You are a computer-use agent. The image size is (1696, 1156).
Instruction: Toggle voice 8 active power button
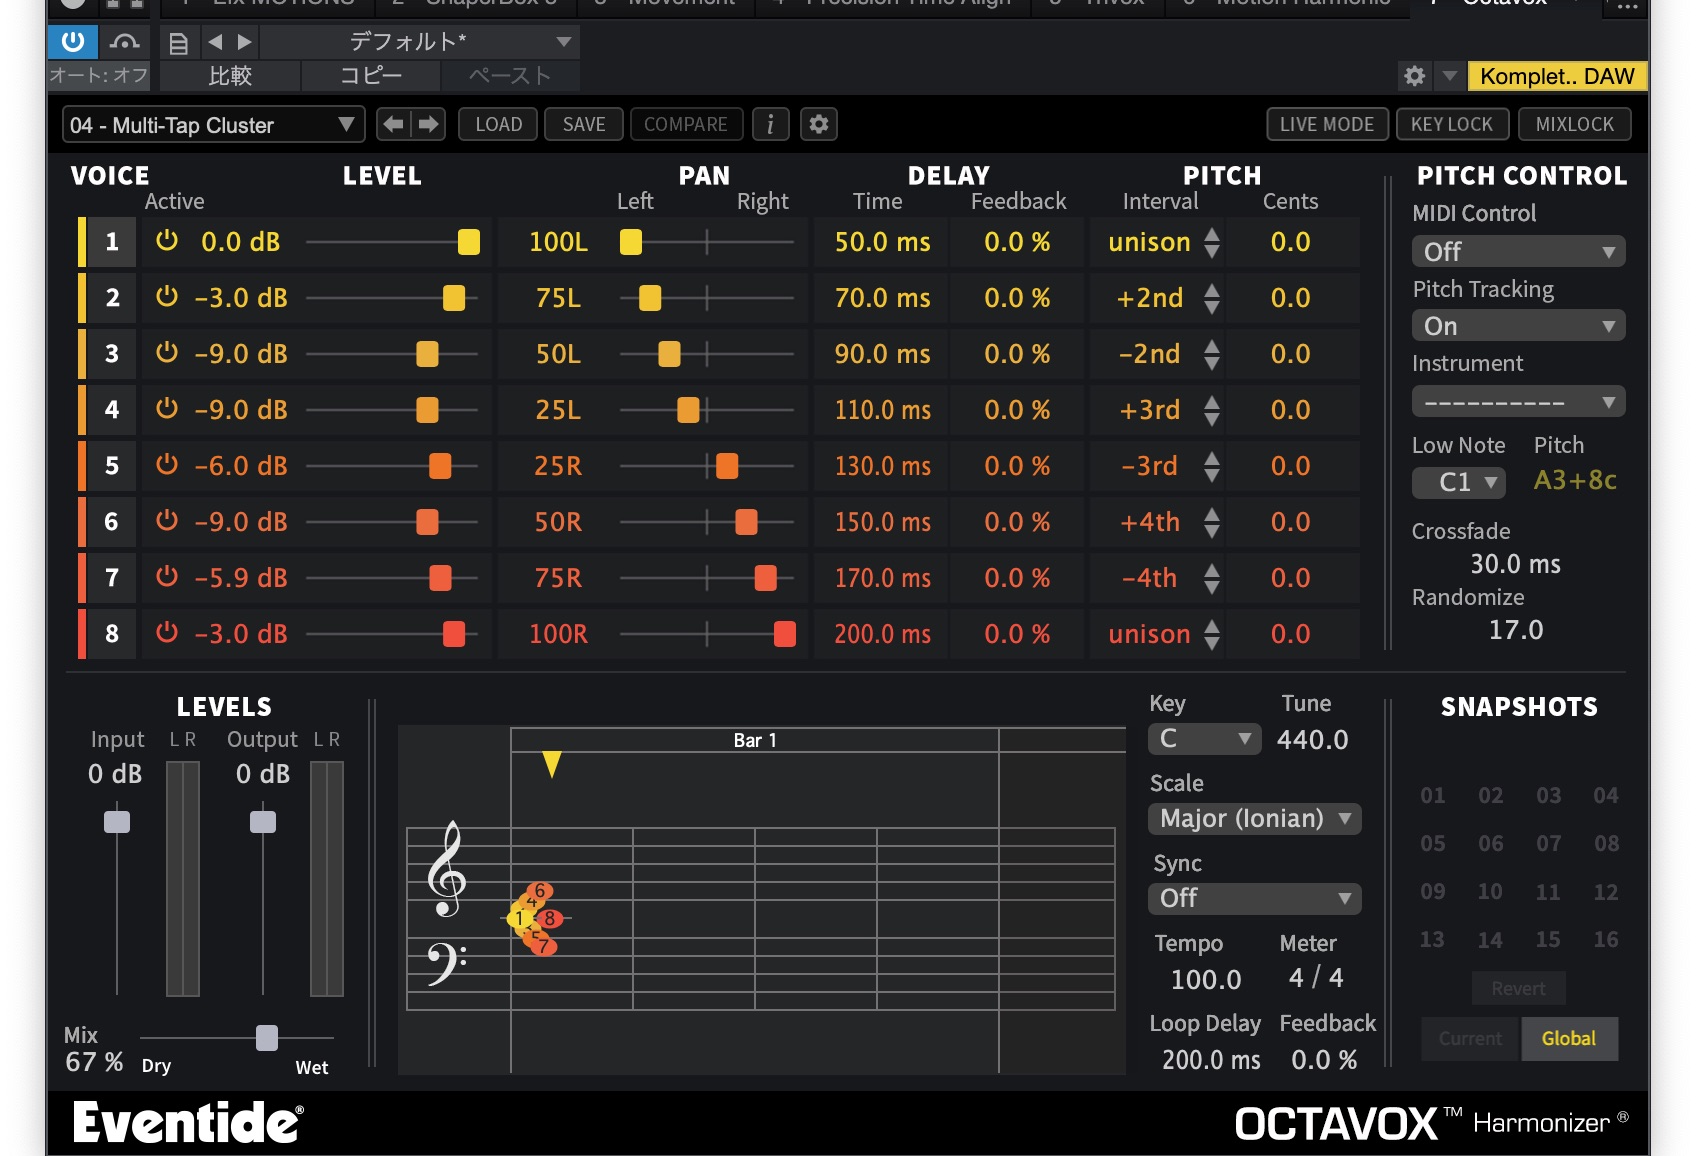(x=167, y=633)
